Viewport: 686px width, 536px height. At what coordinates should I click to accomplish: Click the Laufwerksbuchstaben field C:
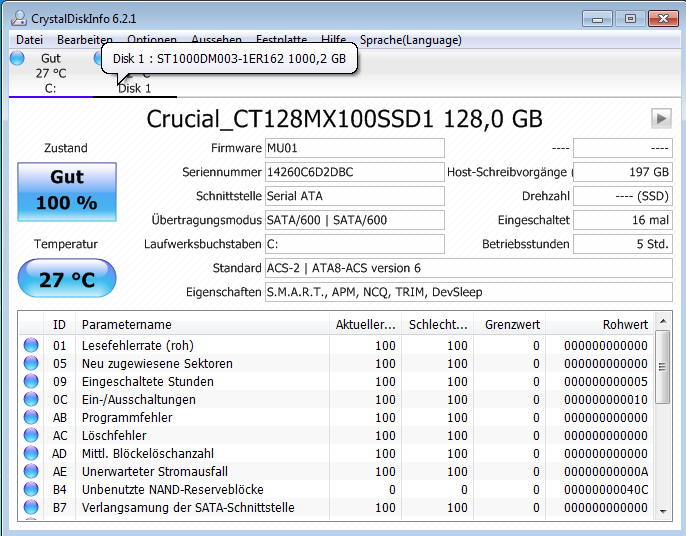pos(355,244)
